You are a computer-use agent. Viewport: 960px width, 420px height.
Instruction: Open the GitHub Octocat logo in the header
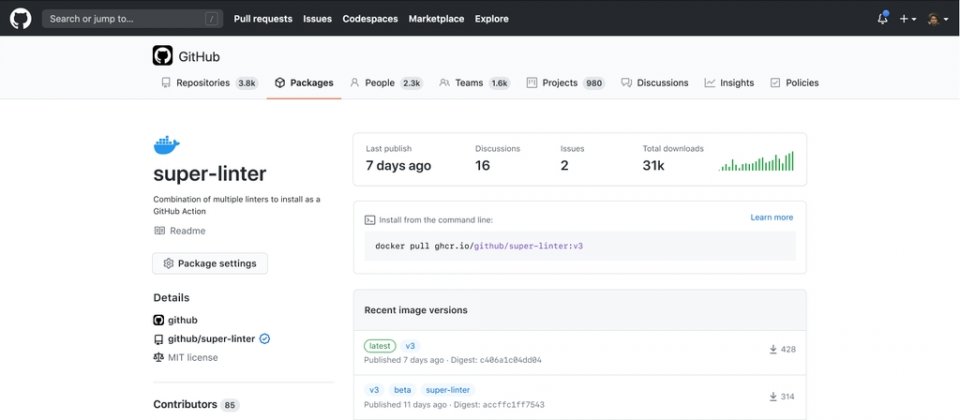[x=20, y=18]
